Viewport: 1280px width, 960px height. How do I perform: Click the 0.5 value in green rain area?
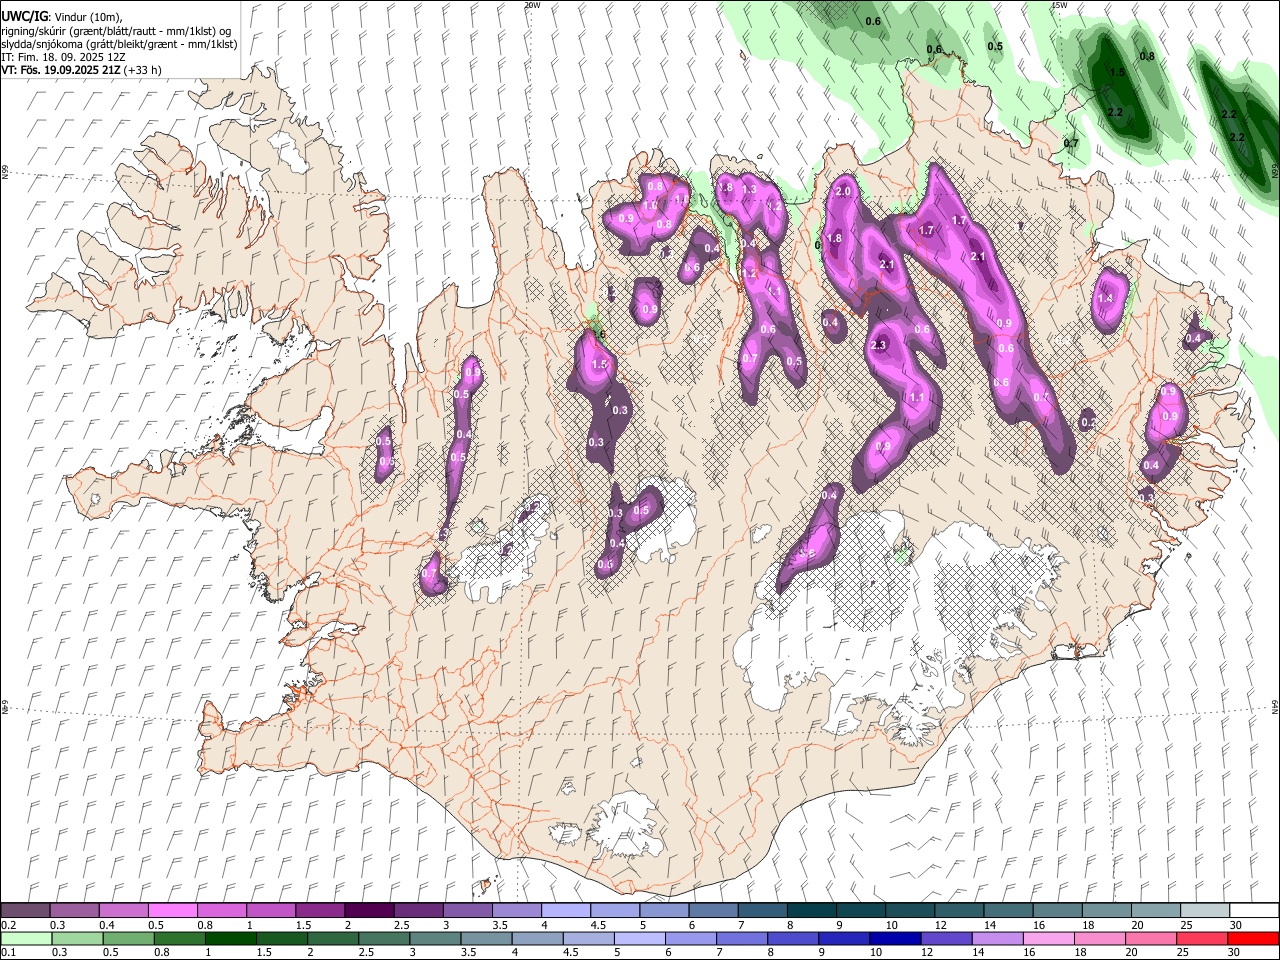[995, 46]
